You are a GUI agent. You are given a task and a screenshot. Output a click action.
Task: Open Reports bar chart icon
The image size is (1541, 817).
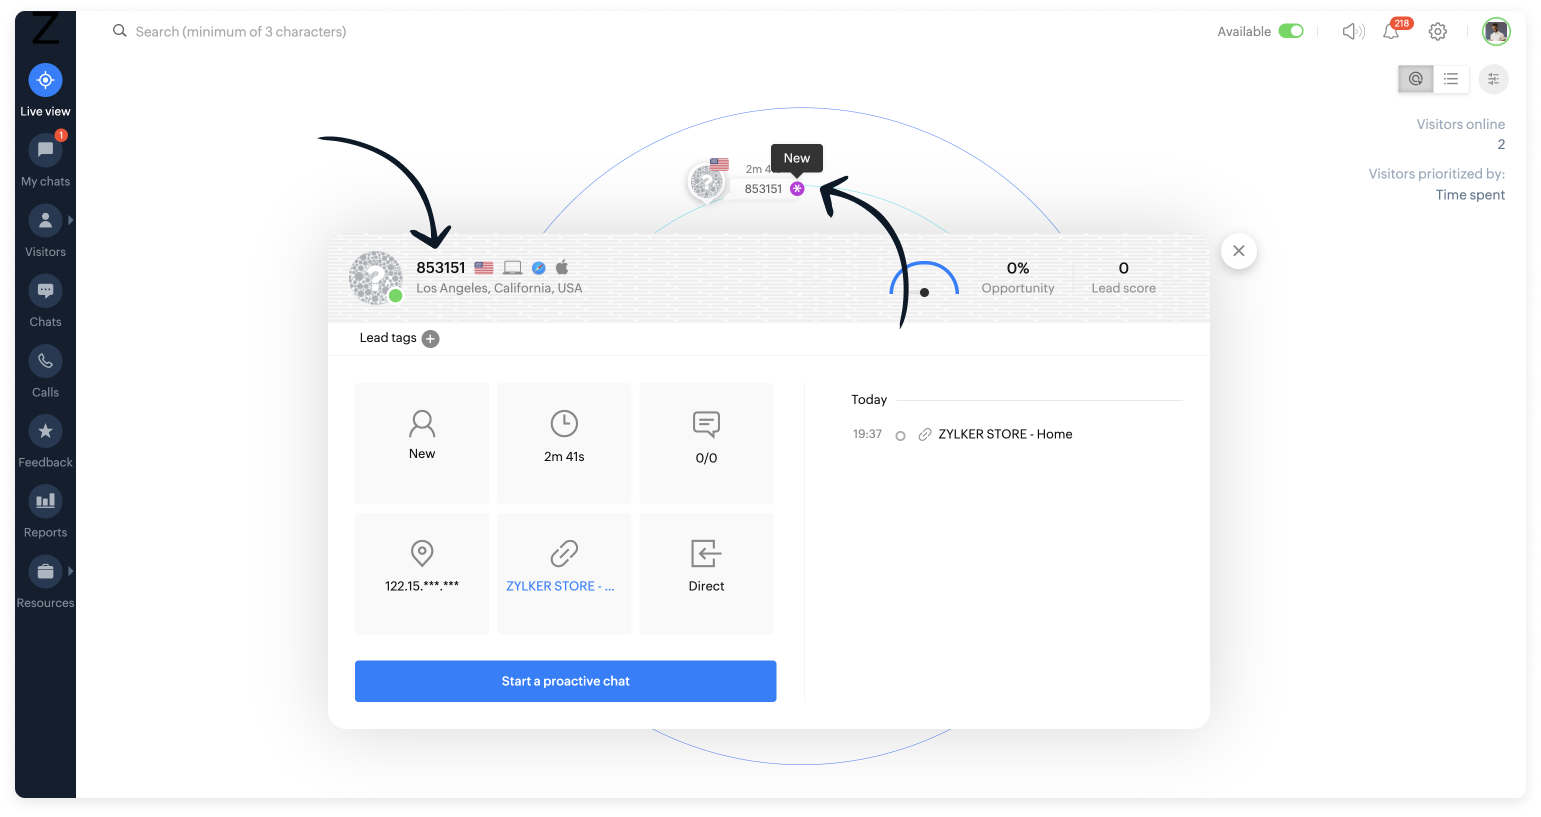tap(45, 501)
